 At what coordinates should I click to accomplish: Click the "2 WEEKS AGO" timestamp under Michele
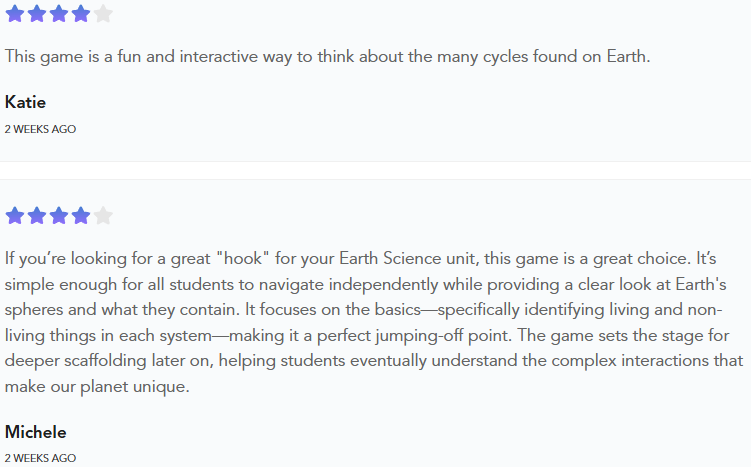pos(40,458)
